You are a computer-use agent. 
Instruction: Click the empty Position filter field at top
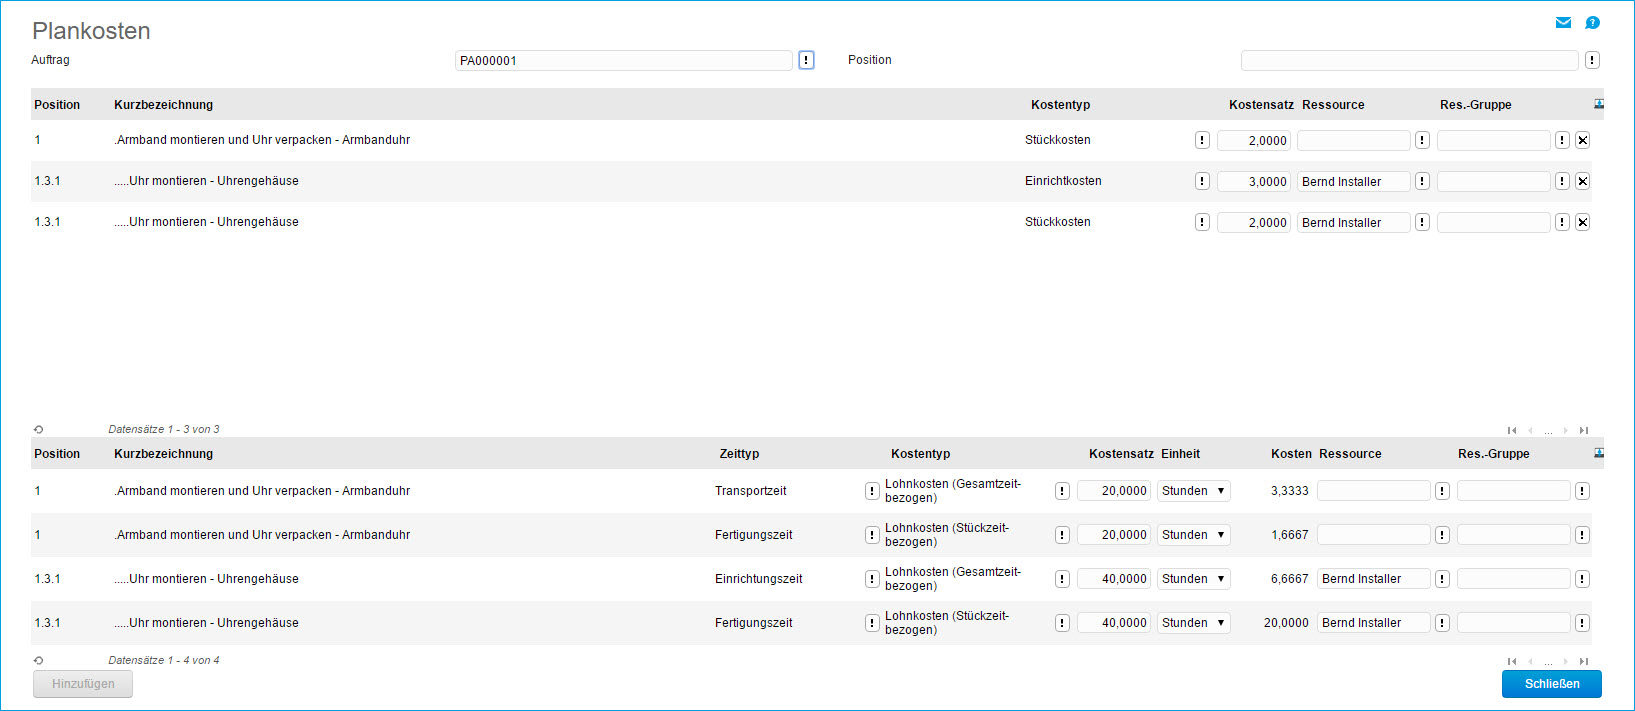click(1410, 60)
